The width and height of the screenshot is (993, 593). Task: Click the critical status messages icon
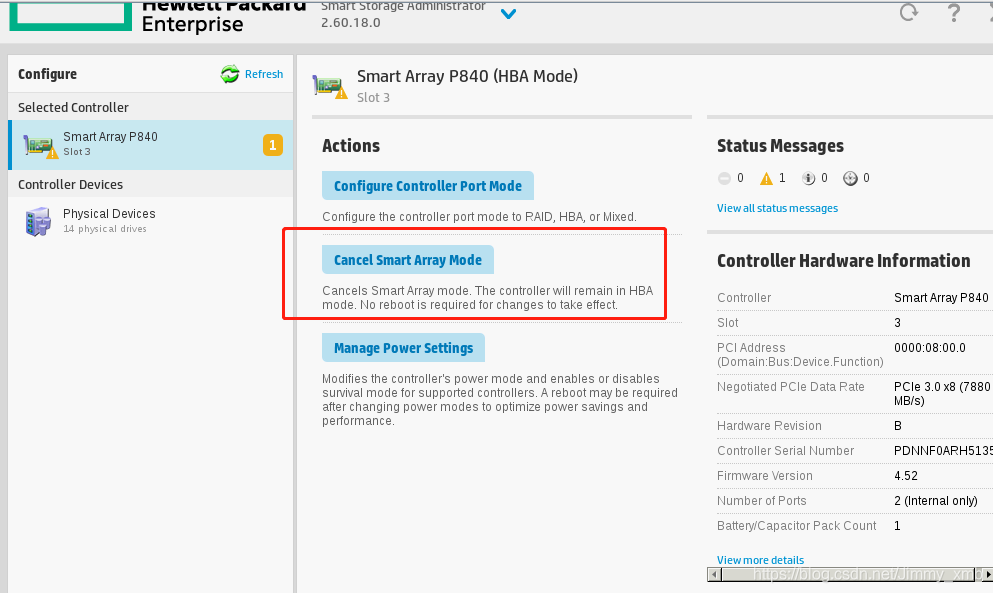click(x=724, y=179)
